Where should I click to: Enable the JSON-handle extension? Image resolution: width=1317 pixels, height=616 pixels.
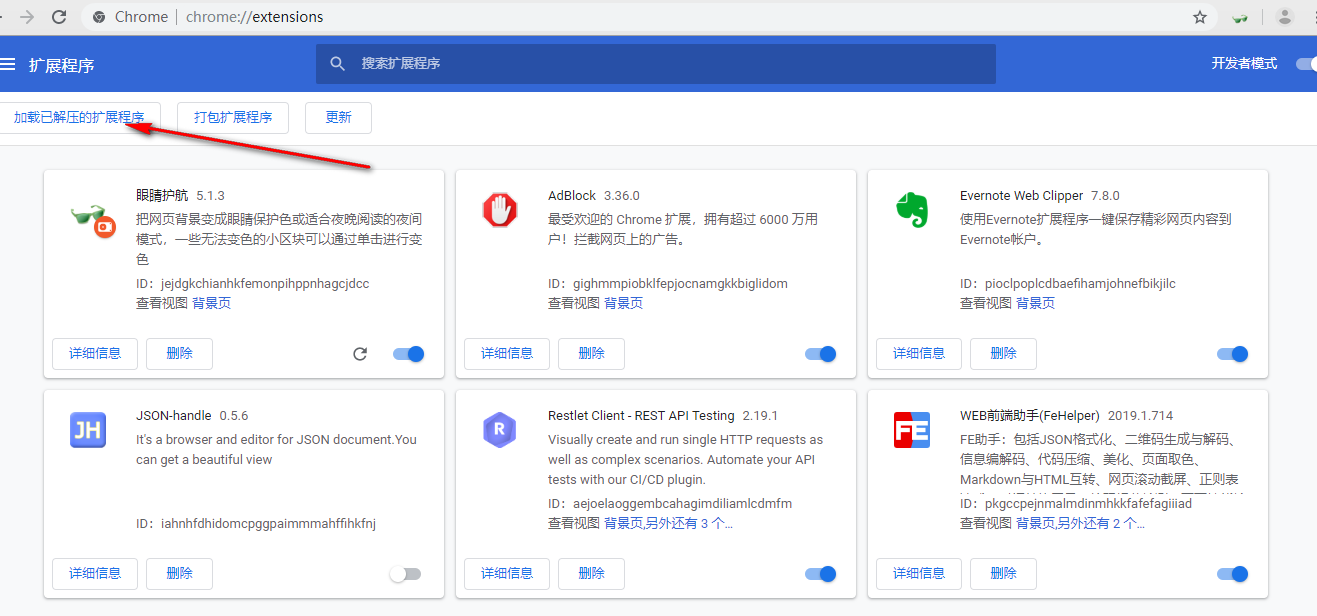pyautogui.click(x=406, y=573)
